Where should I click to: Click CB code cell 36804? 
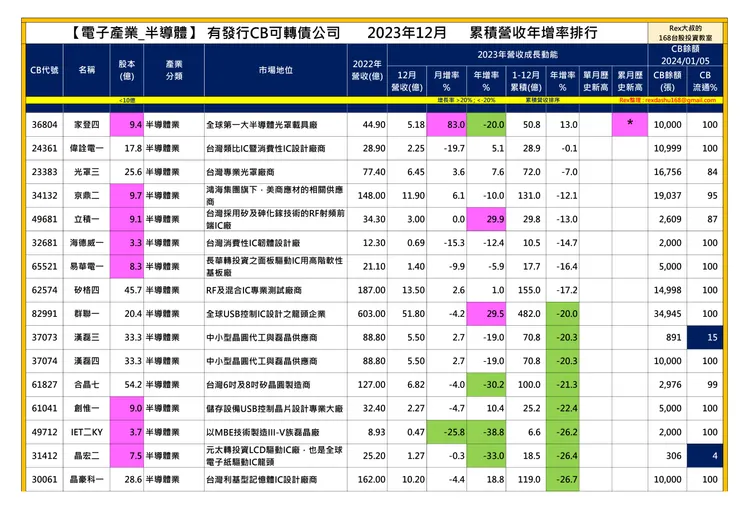44,125
